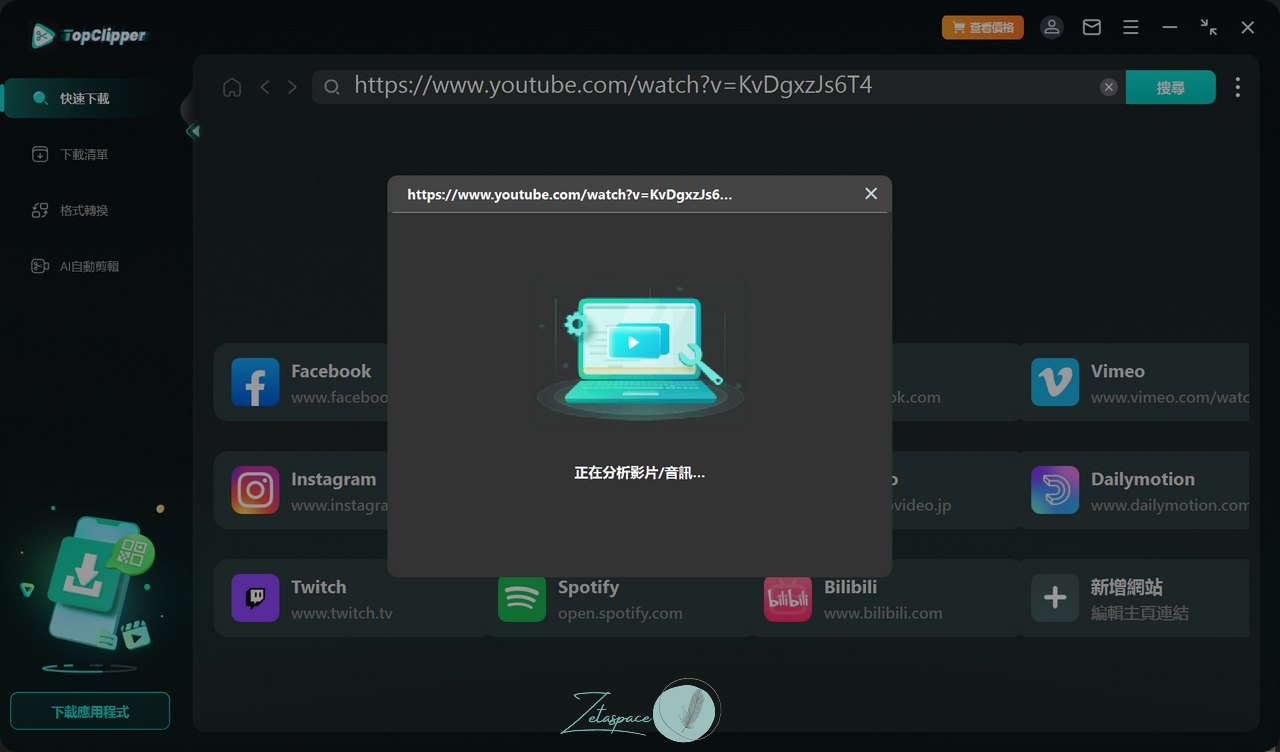Screen dimensions: 1280x752
Task: Click the 查看價格 pricing button
Action: 983,28
